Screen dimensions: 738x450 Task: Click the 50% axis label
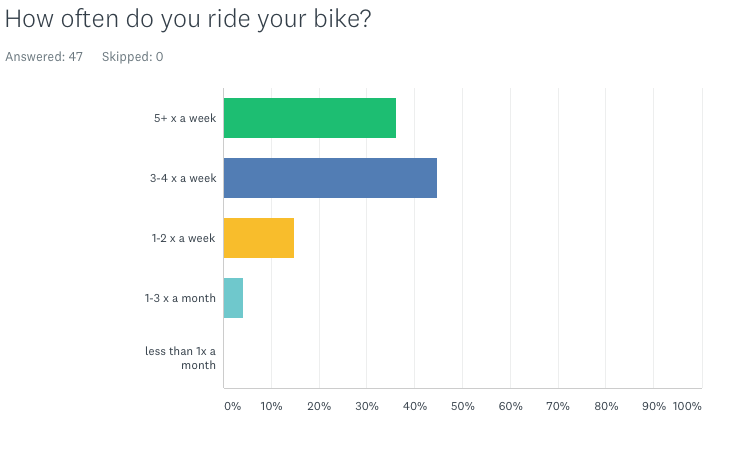pyautogui.click(x=463, y=406)
